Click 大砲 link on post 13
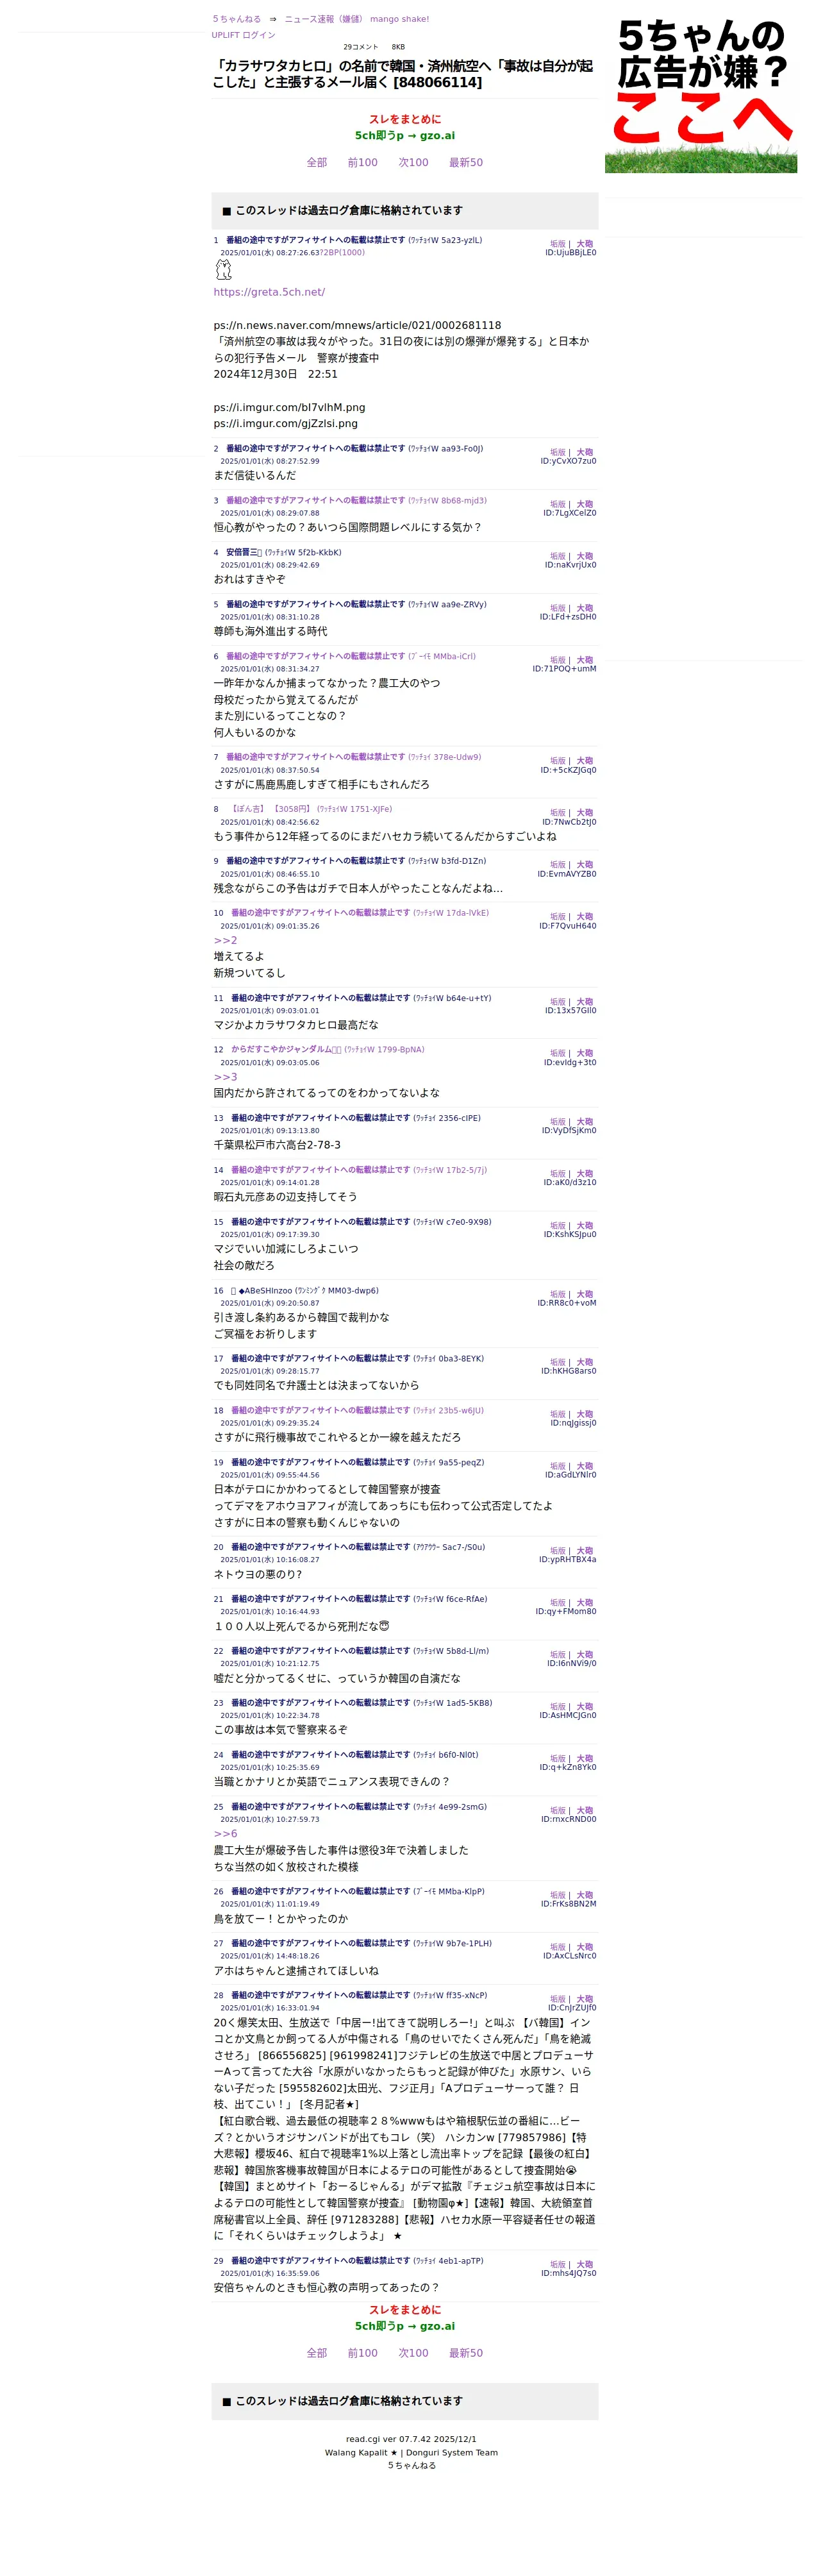This screenshot has width=823, height=2576. click(585, 1122)
